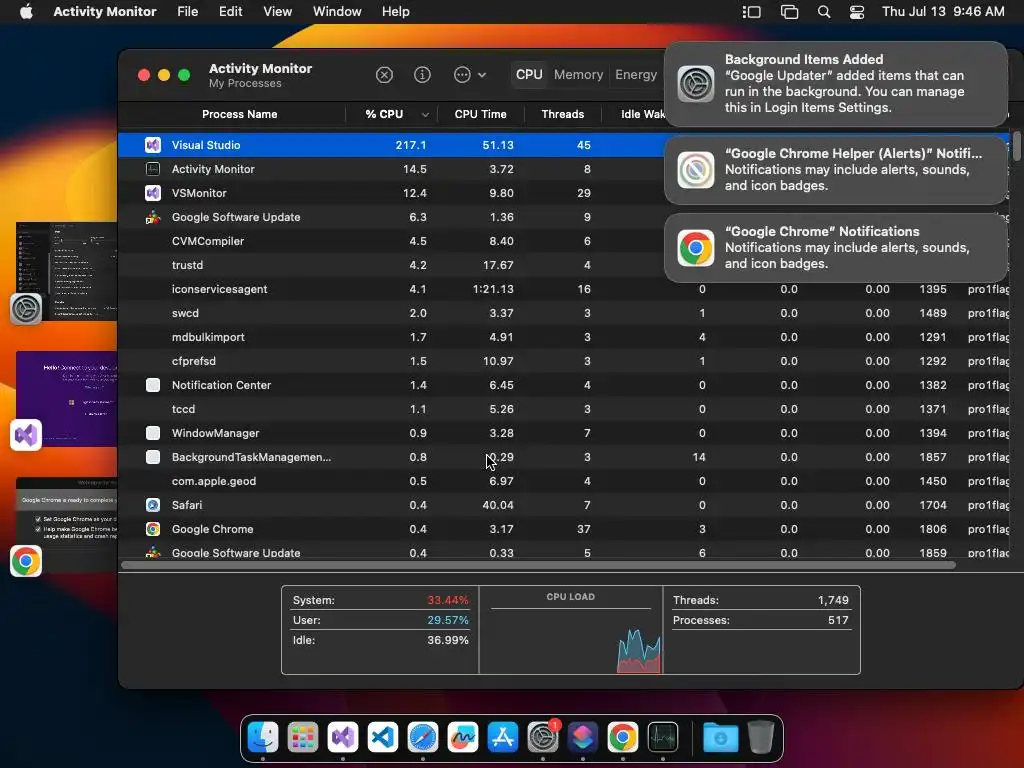Click the BackgroundTaskManagement process icon

click(x=153, y=457)
